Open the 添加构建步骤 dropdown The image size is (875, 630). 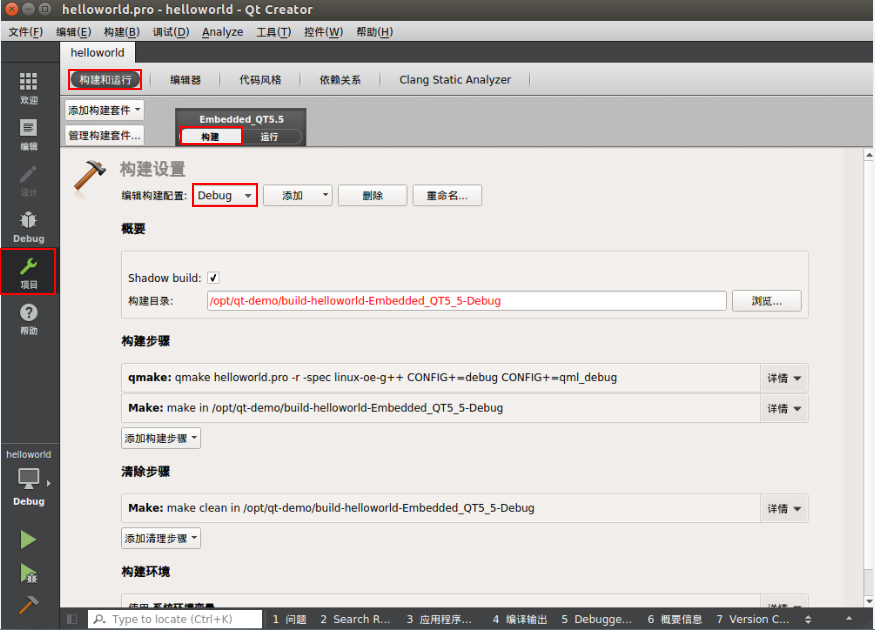point(160,438)
